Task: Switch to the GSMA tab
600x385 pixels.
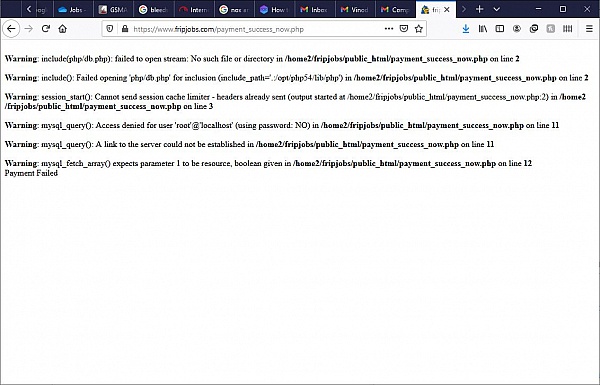Action: (x=114, y=10)
